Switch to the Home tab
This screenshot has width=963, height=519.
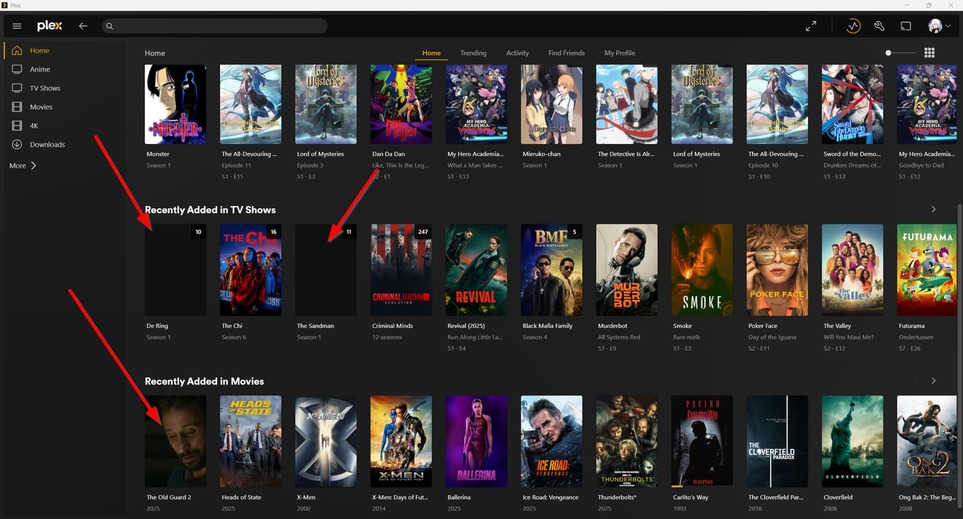click(x=431, y=53)
